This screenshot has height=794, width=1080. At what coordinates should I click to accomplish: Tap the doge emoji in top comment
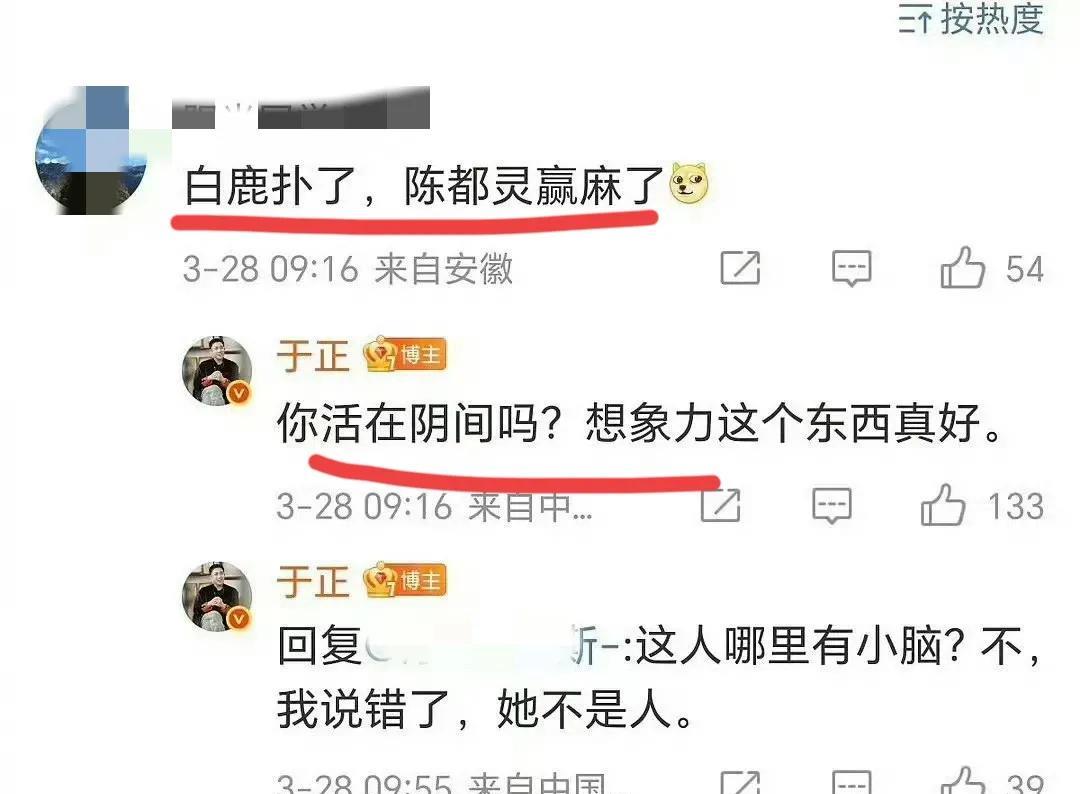689,183
